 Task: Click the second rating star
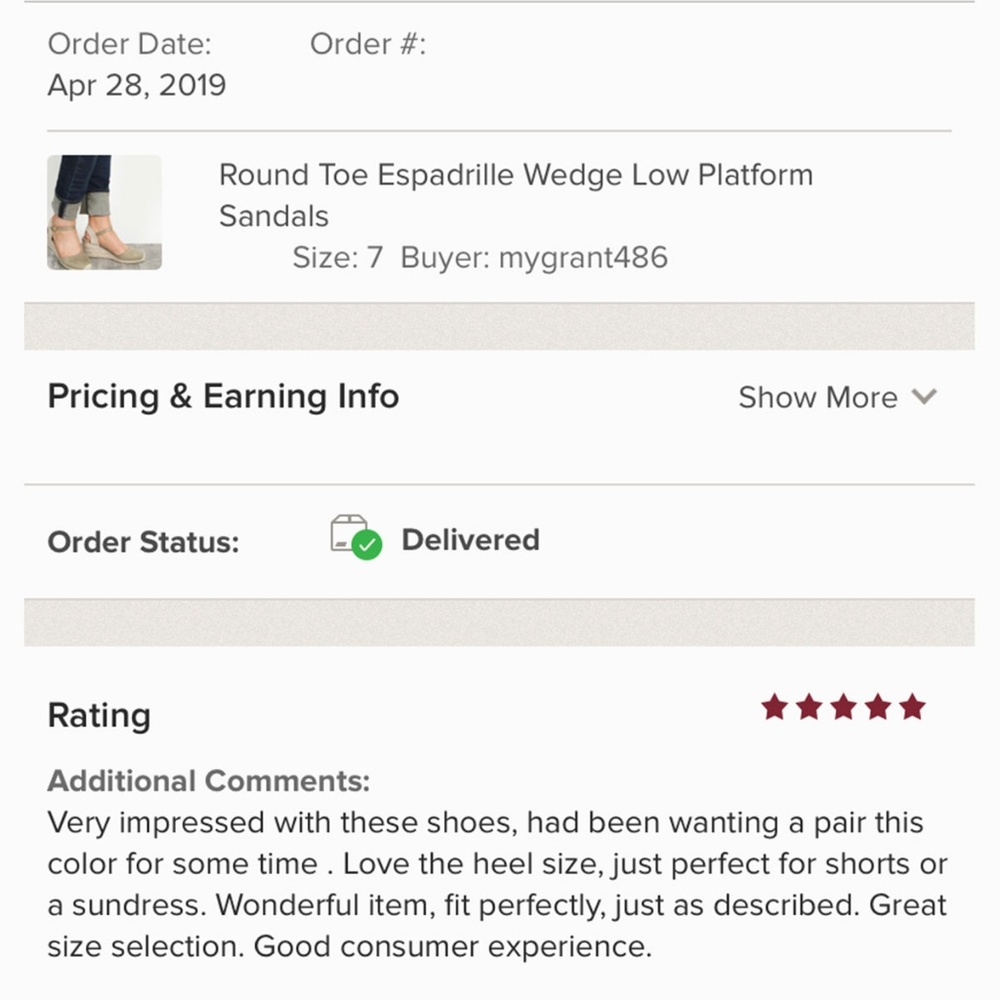[x=809, y=708]
